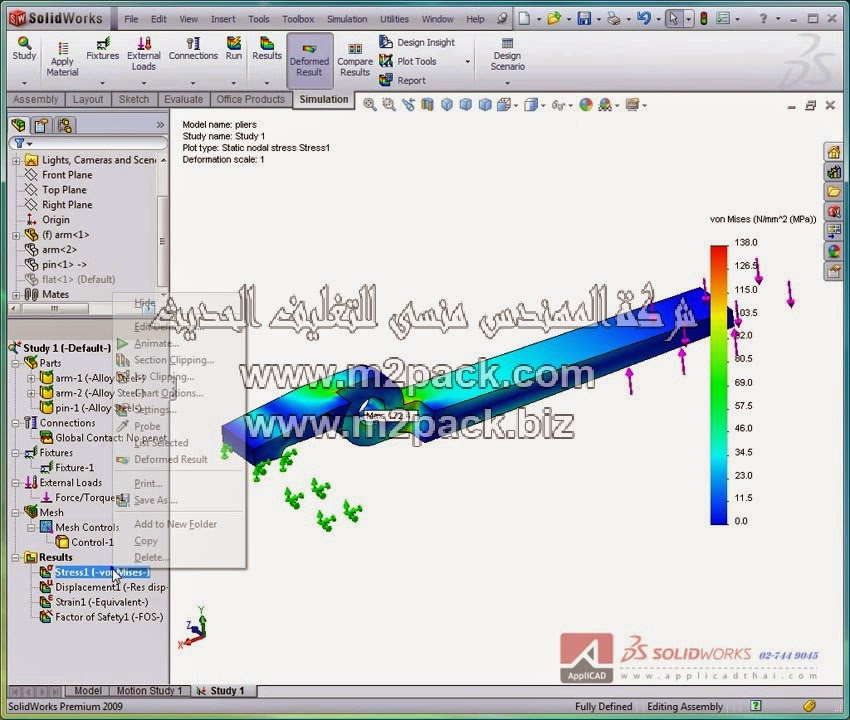Image resolution: width=850 pixels, height=720 pixels.
Task: Click Zoom to Area icon
Action: click(x=389, y=105)
